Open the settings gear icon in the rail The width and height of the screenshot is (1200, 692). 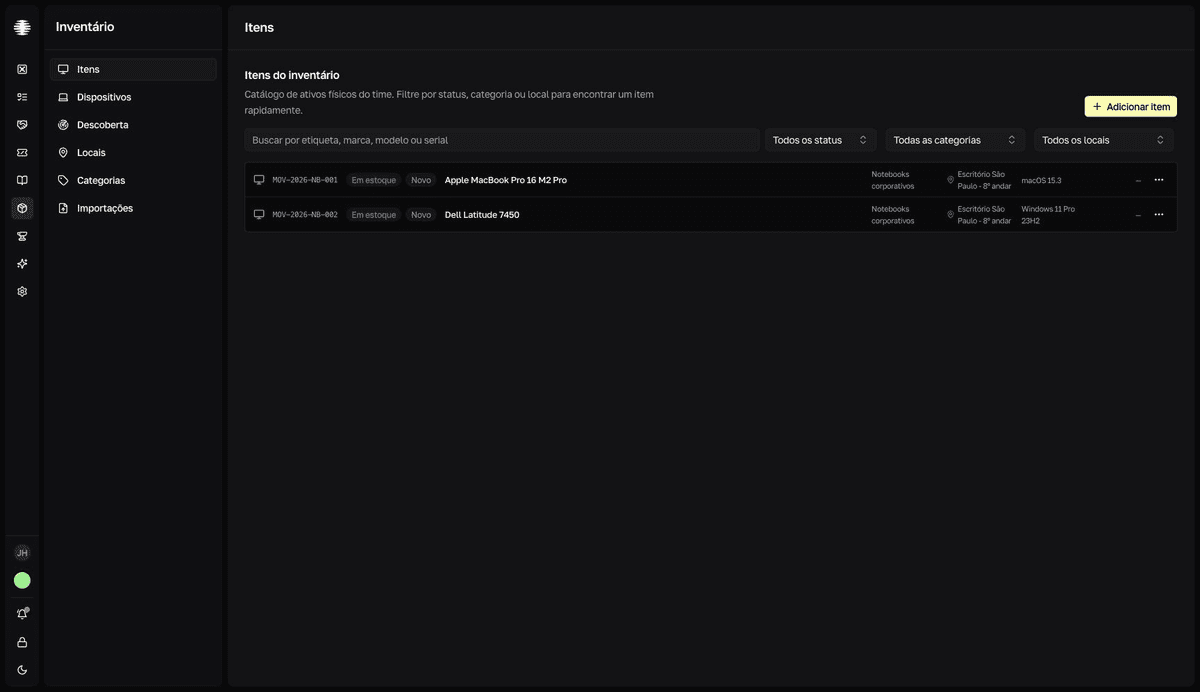pos(22,292)
